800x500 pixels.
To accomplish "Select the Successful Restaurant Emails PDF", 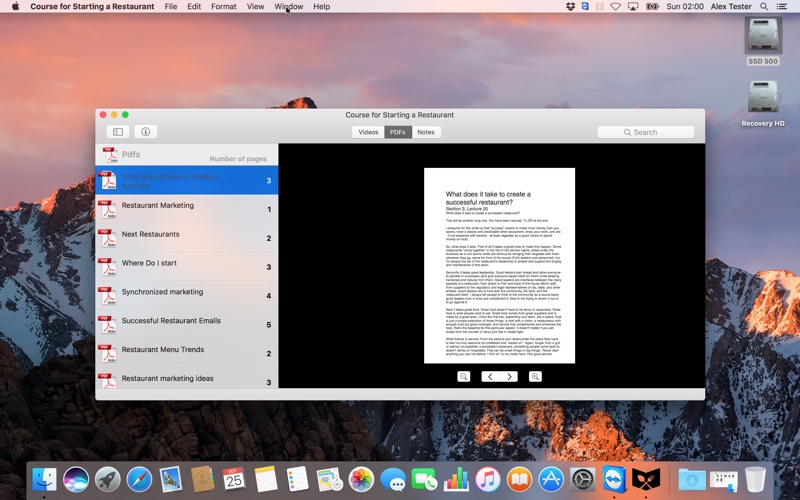I will pos(187,324).
